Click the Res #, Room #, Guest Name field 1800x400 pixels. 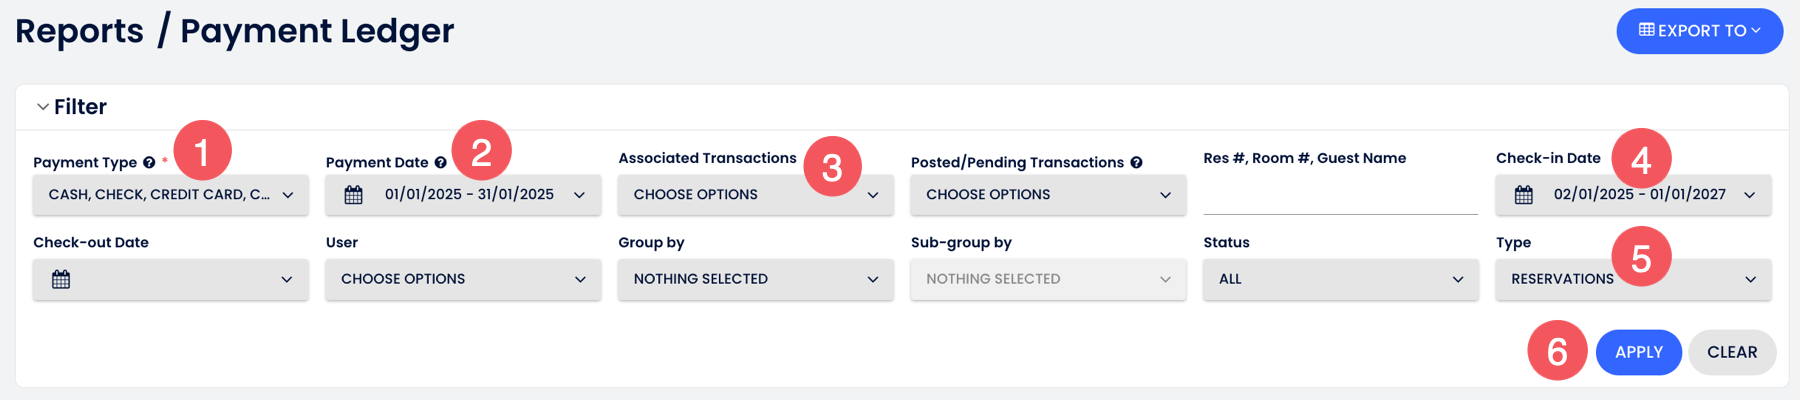point(1341,195)
